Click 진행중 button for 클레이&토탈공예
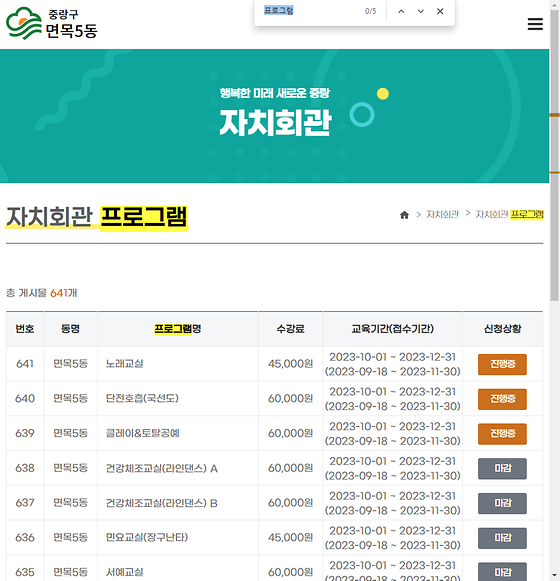Screen dimensions: 560x581 pyautogui.click(x=502, y=434)
